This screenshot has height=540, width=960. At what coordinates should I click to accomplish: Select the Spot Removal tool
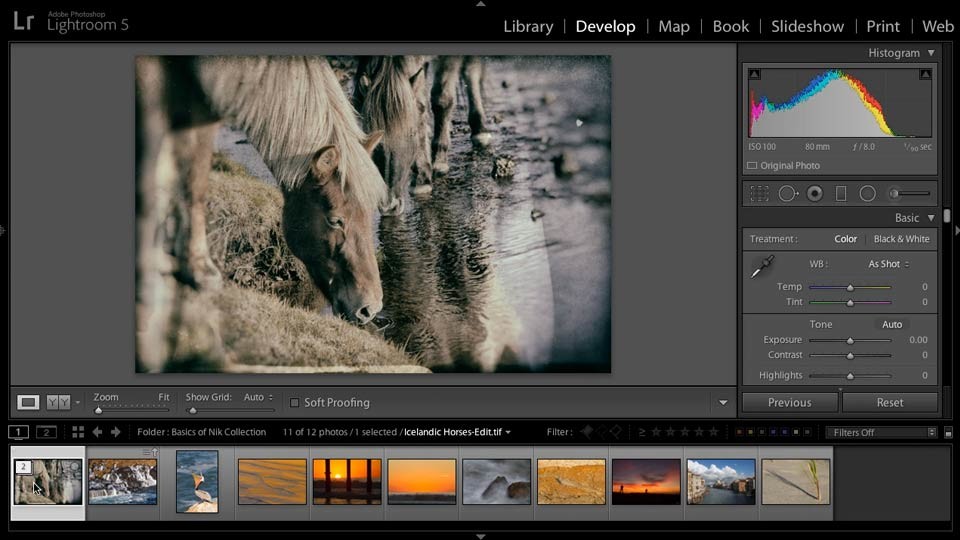point(788,193)
